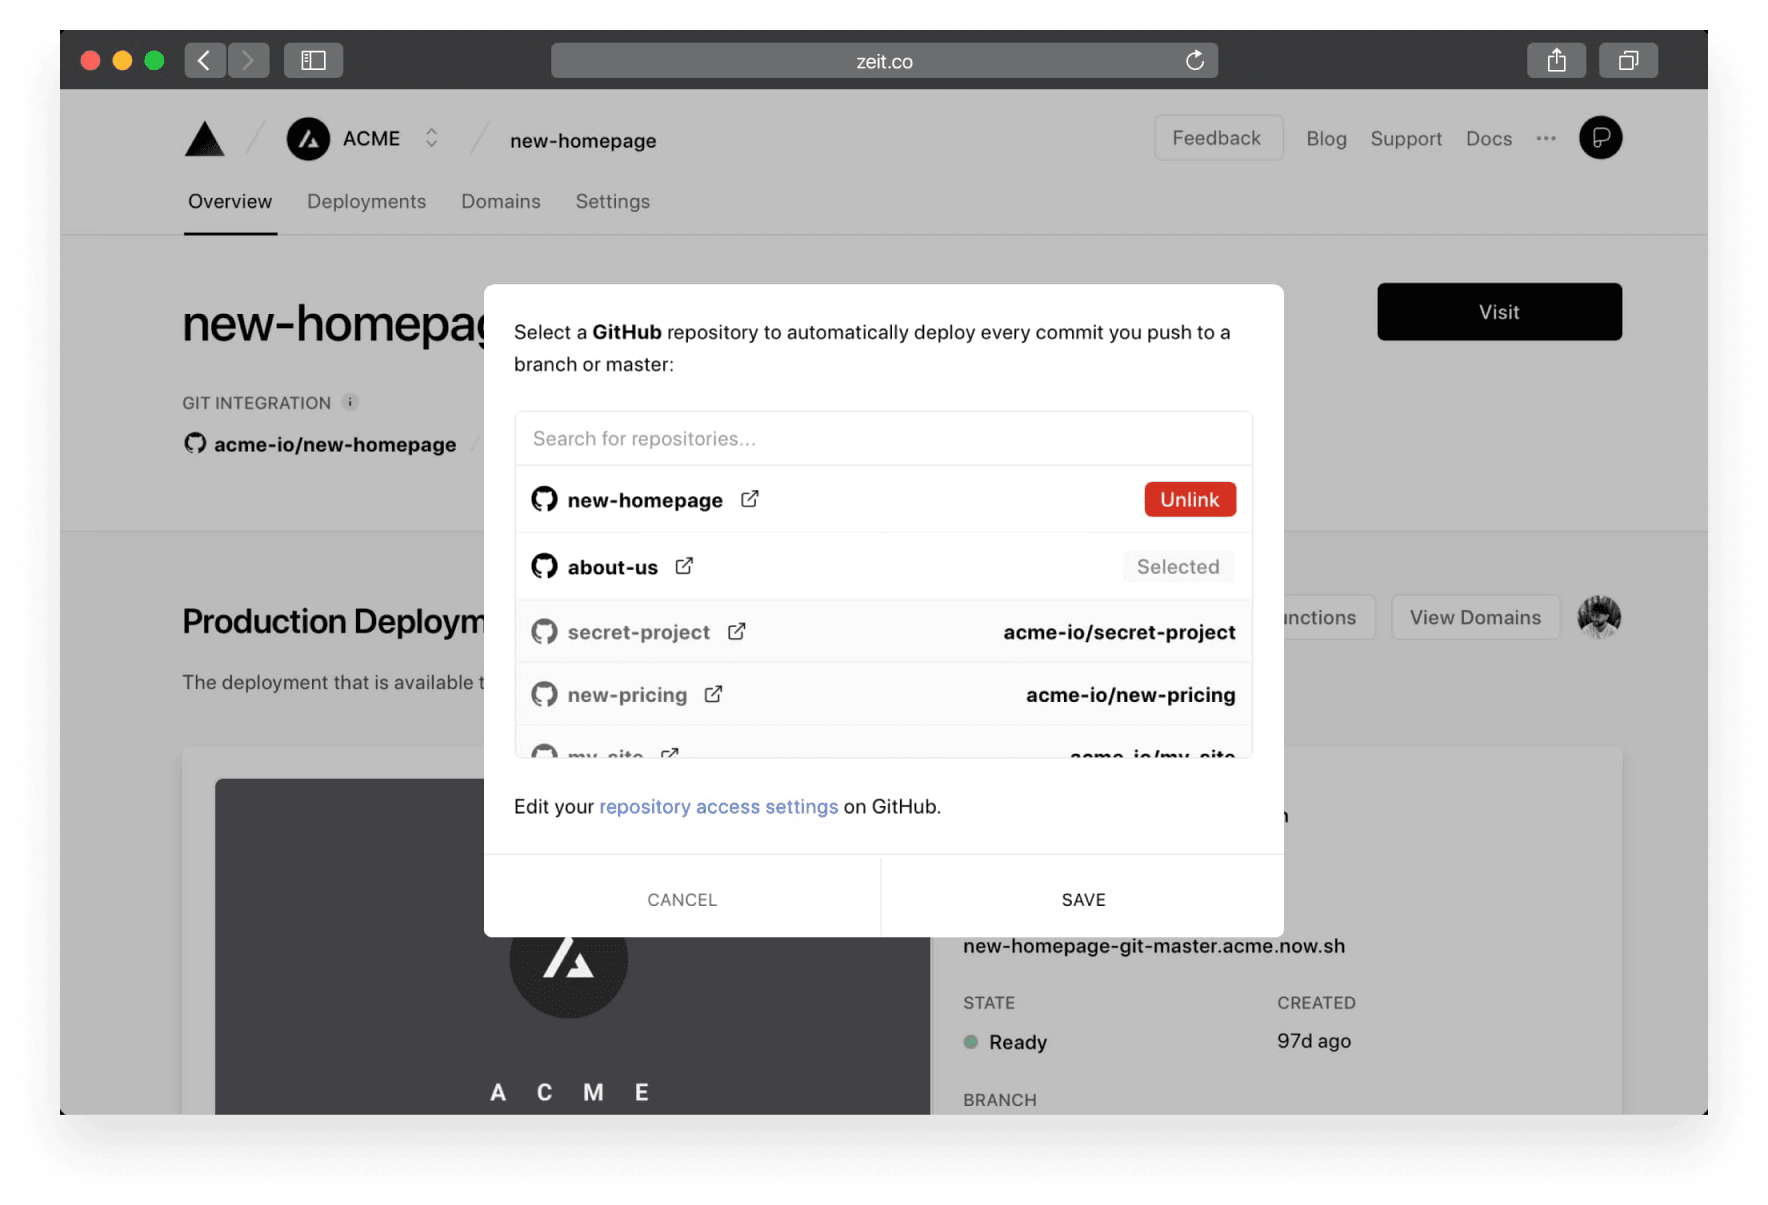Click the GitHub icon beside acme-io/new-homepage

tap(195, 443)
